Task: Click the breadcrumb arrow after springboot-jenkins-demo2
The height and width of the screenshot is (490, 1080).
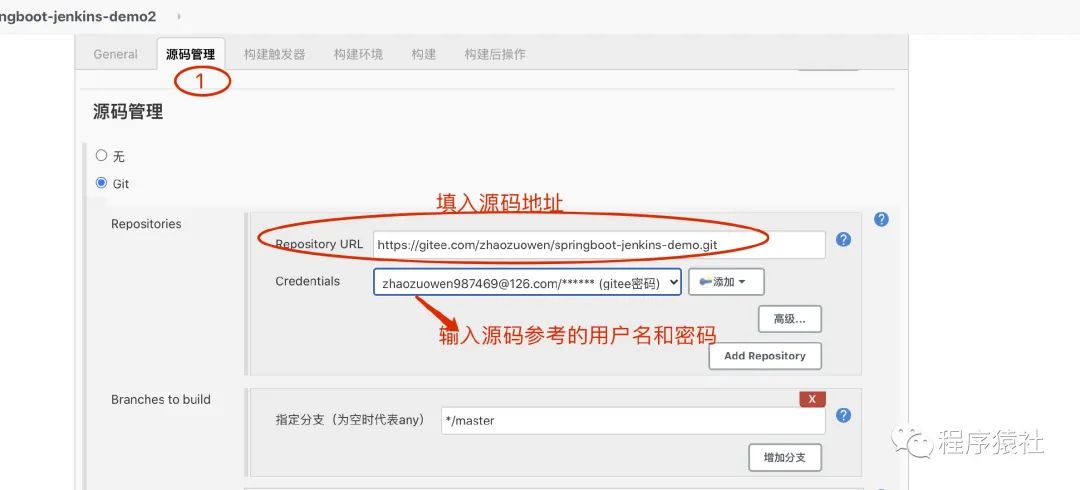Action: [179, 16]
